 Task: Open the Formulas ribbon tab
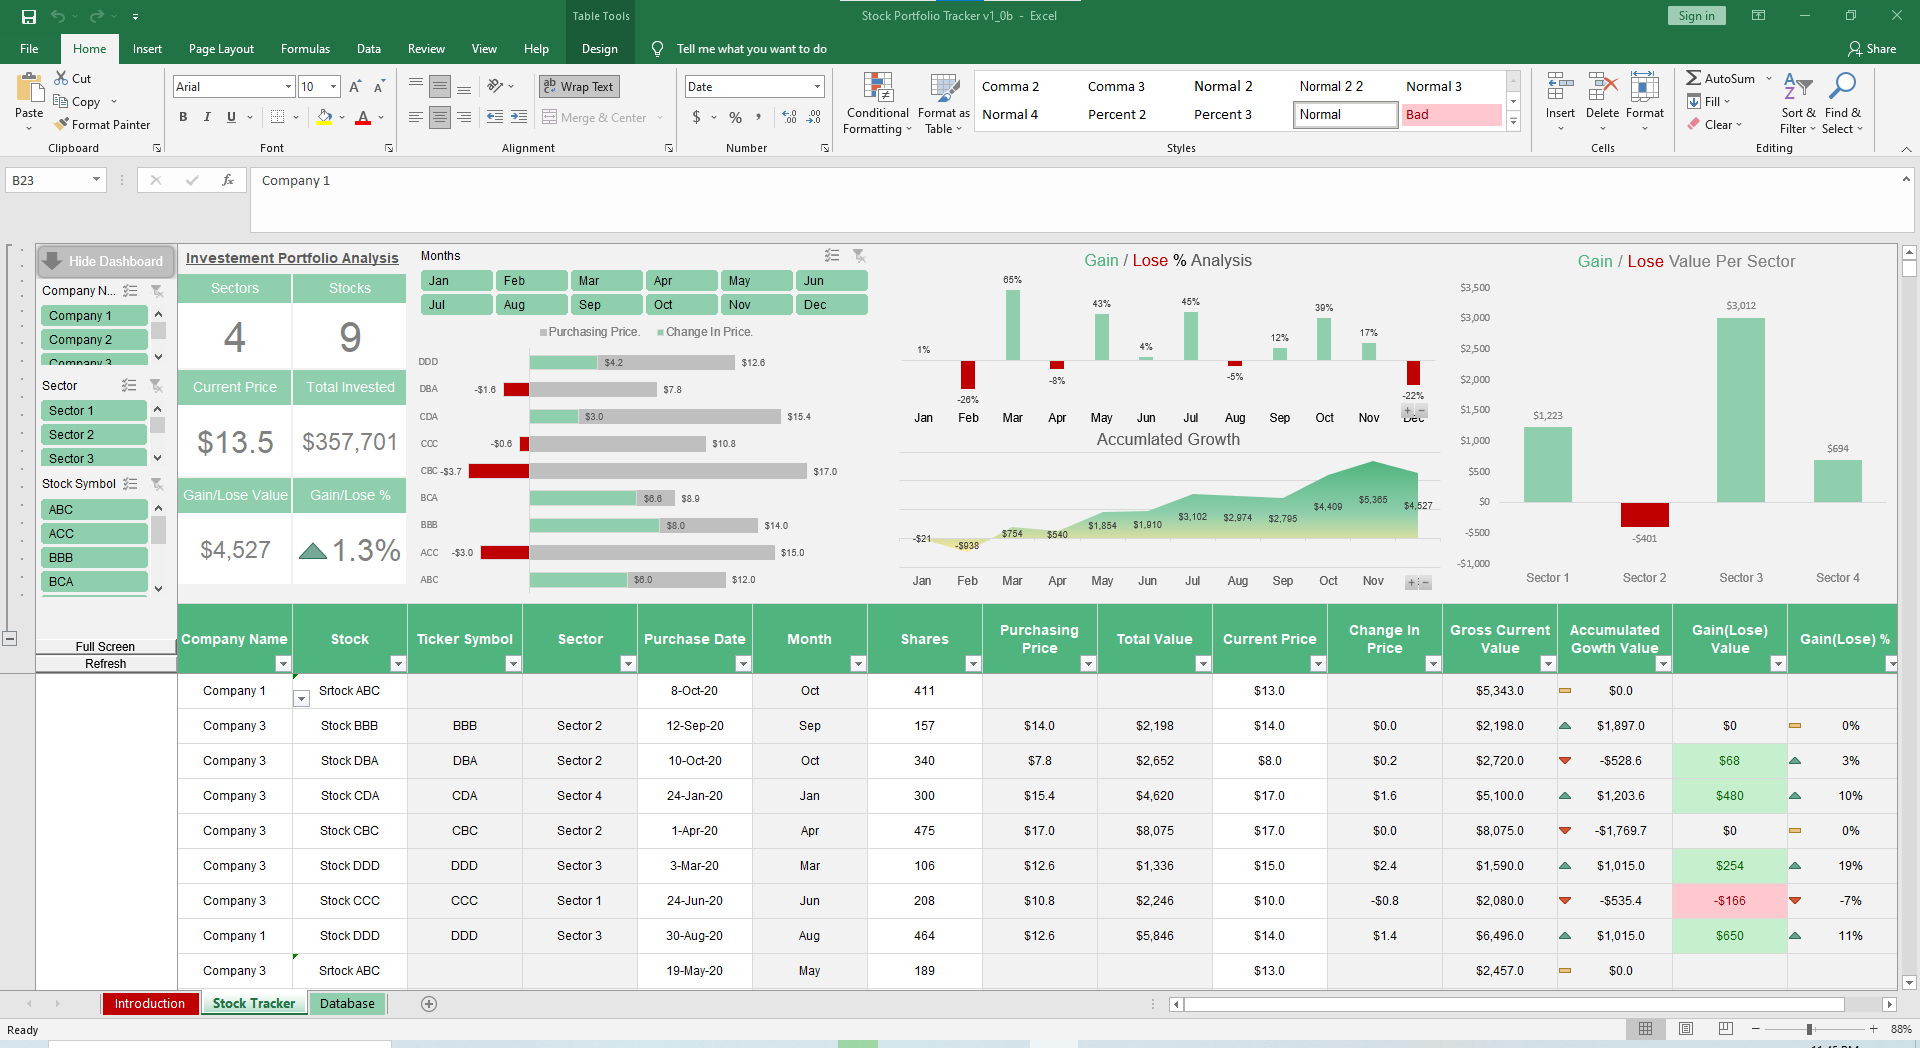pos(305,48)
